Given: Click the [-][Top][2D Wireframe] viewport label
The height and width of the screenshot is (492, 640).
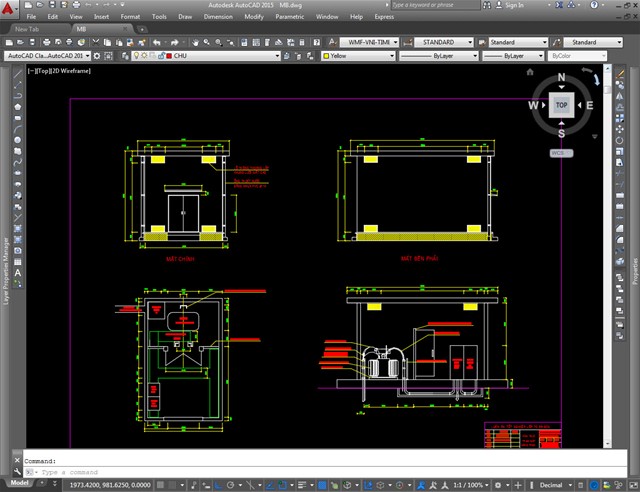Looking at the screenshot, I should (x=59, y=71).
